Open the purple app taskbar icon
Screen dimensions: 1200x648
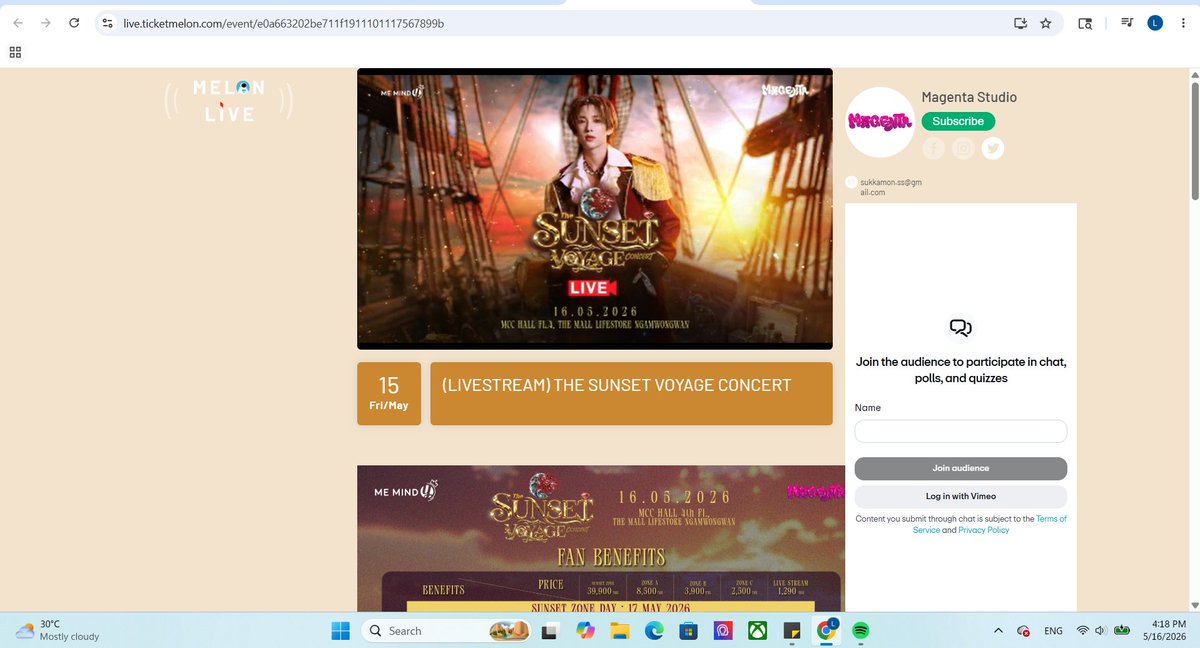[x=723, y=631]
